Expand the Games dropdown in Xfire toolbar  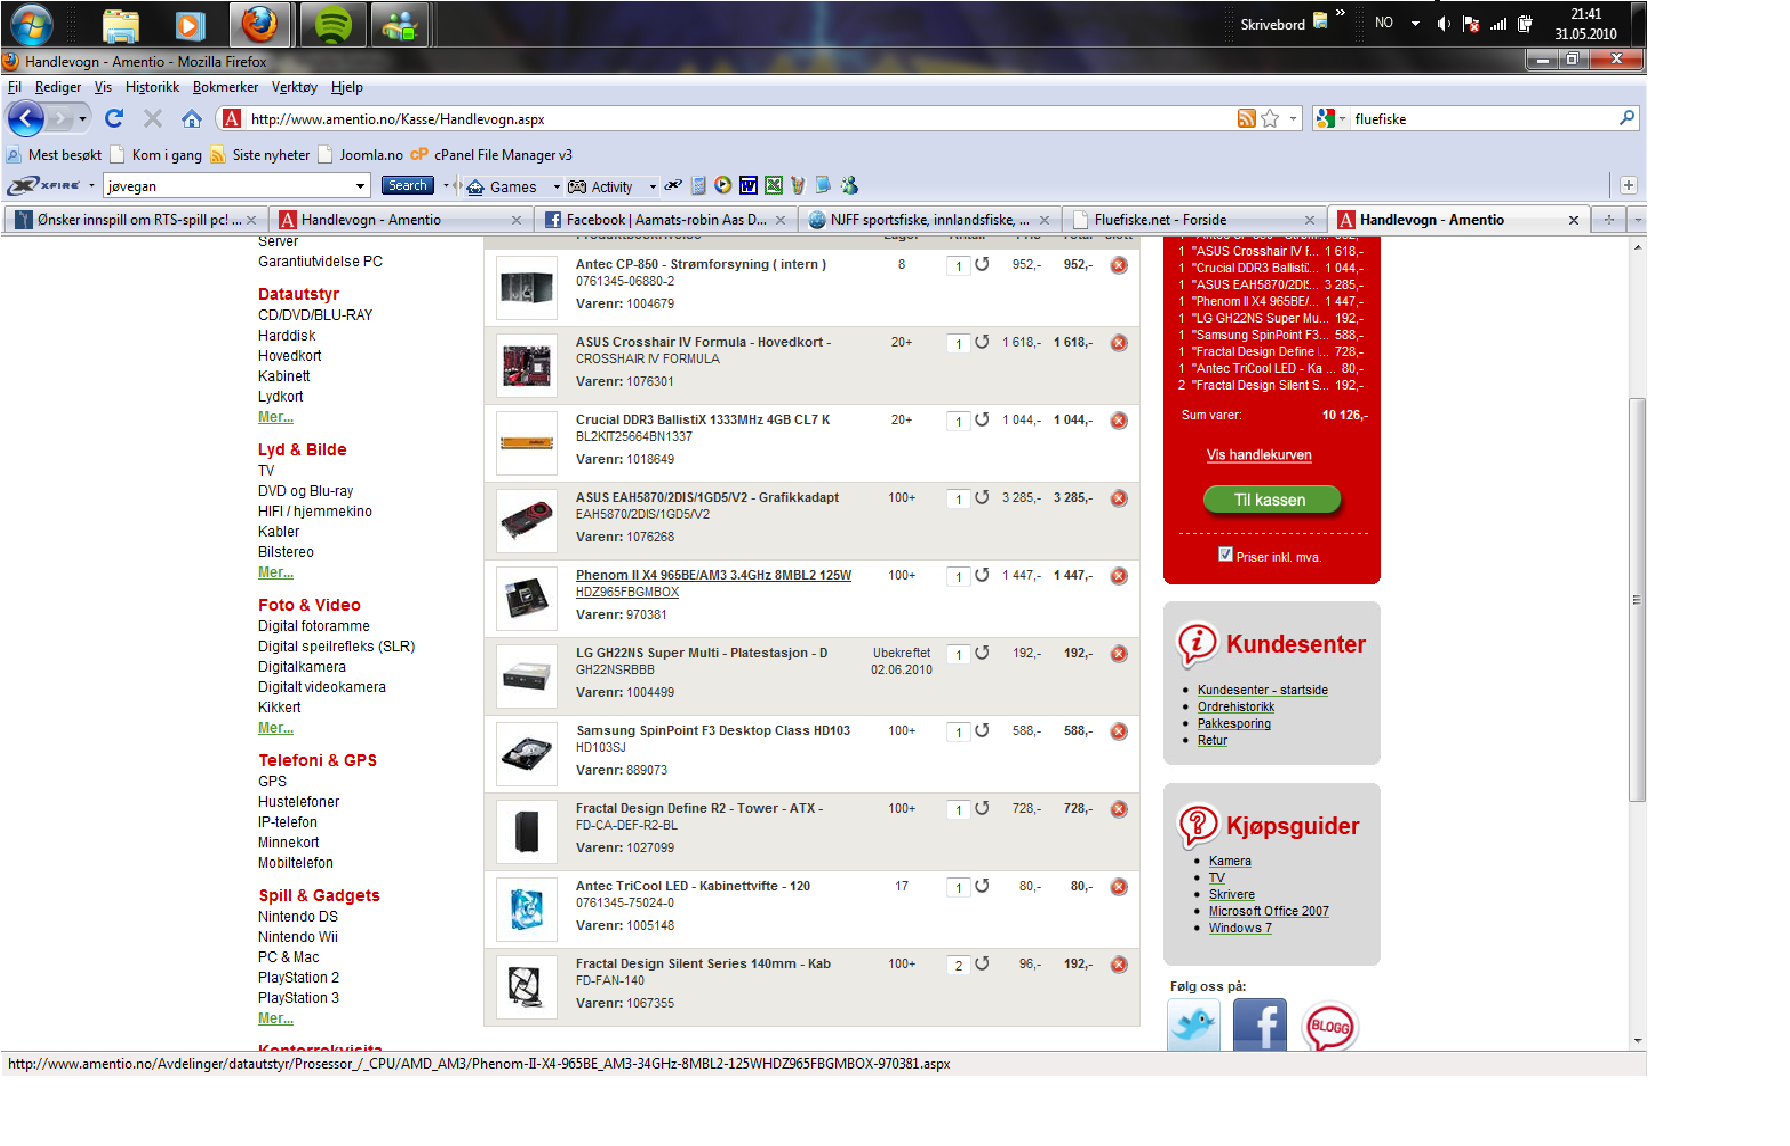pyautogui.click(x=556, y=187)
